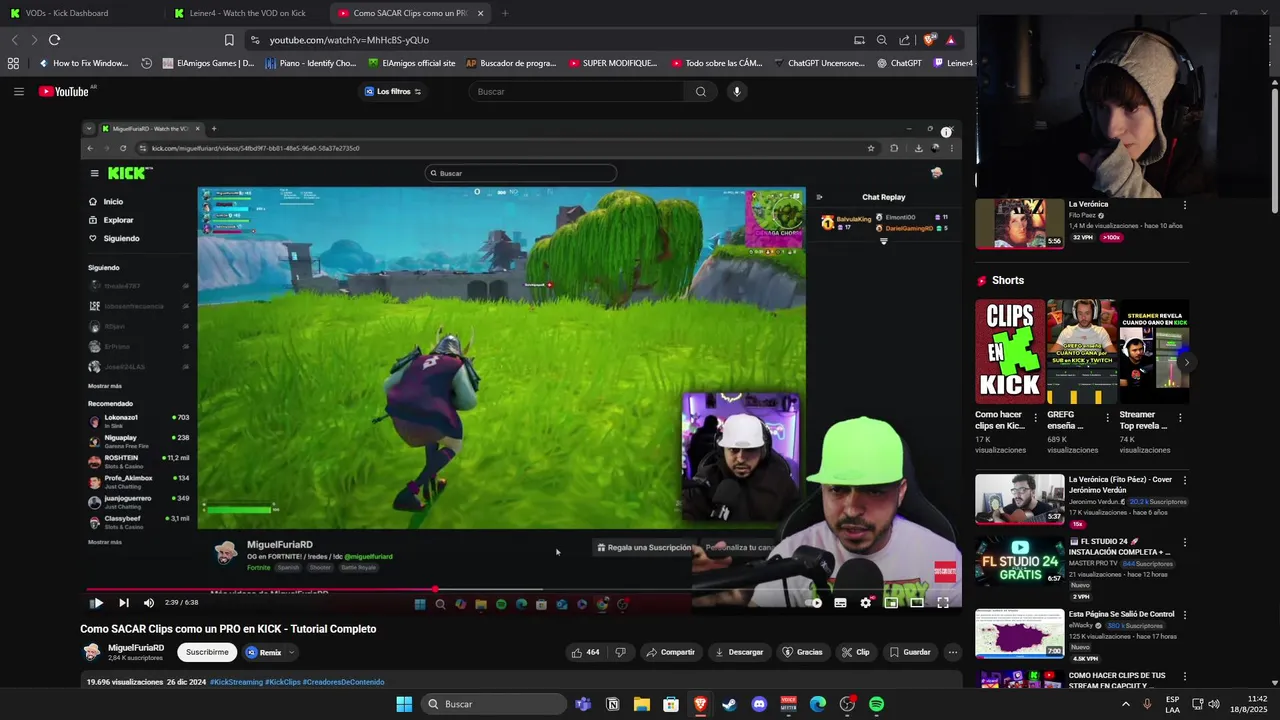Open File Explorer from the taskbar
Viewport: 1280px width, 720px height.
(641, 704)
